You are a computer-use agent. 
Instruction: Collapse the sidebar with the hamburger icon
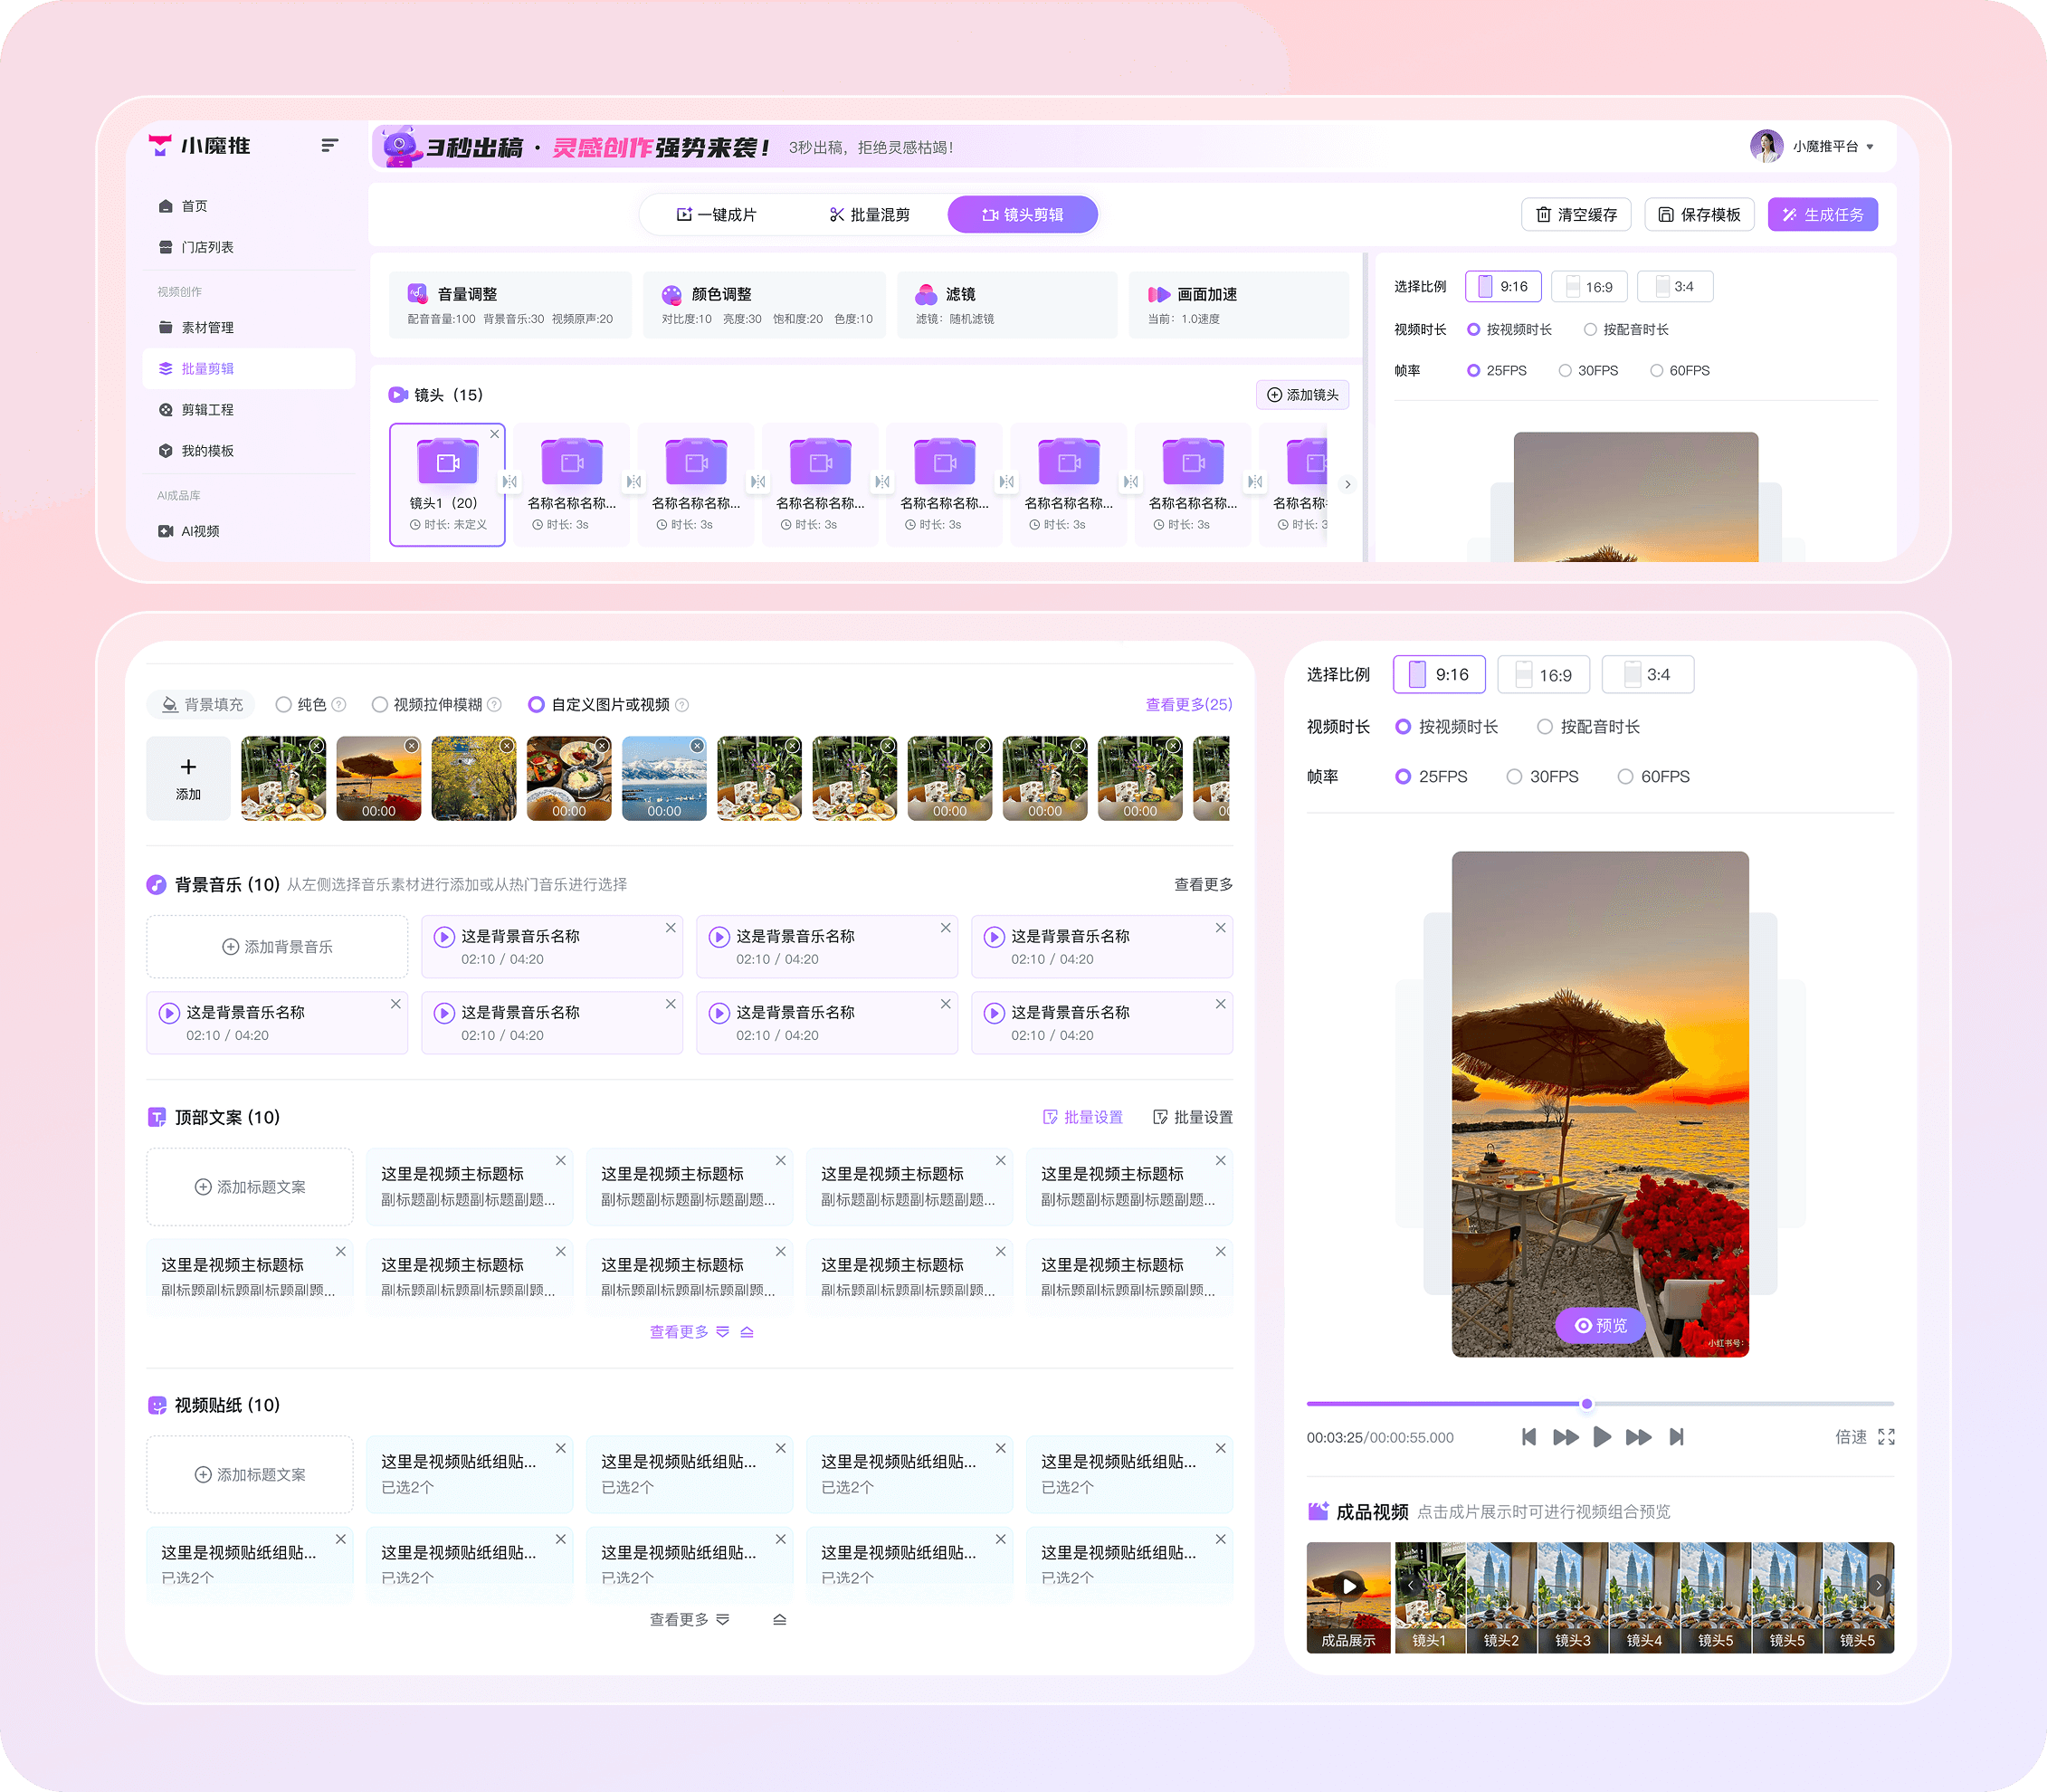coord(329,146)
